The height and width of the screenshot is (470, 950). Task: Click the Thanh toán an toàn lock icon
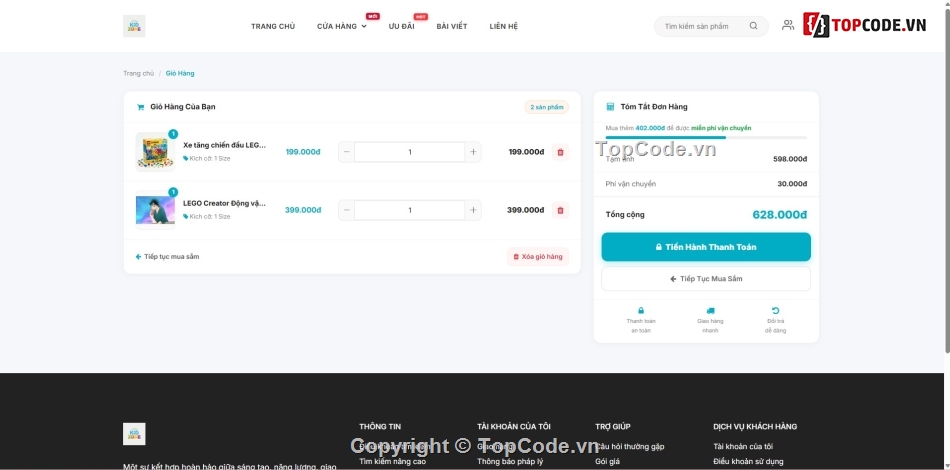point(641,311)
